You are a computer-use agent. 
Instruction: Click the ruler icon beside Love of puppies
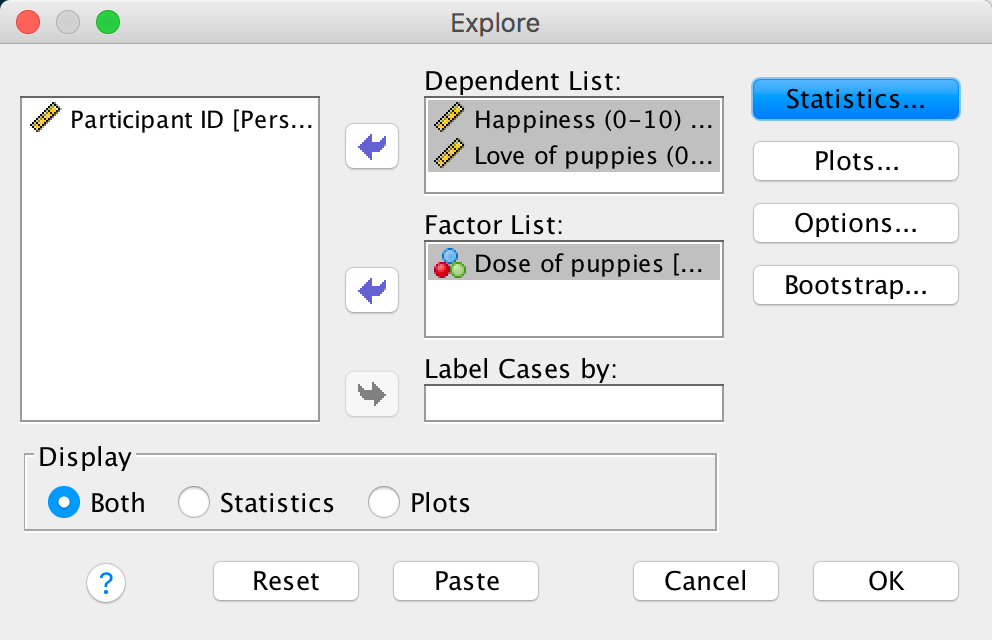click(450, 155)
